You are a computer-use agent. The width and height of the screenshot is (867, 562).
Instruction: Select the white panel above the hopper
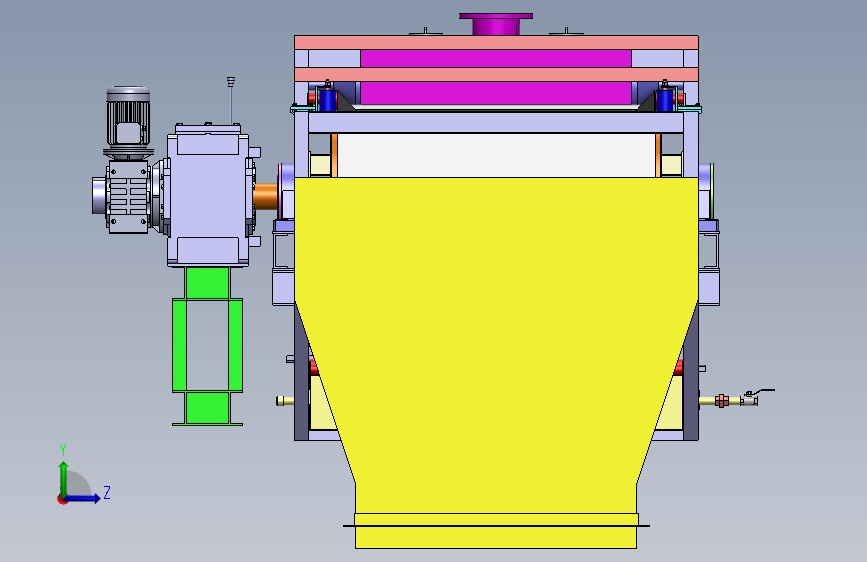click(x=496, y=155)
